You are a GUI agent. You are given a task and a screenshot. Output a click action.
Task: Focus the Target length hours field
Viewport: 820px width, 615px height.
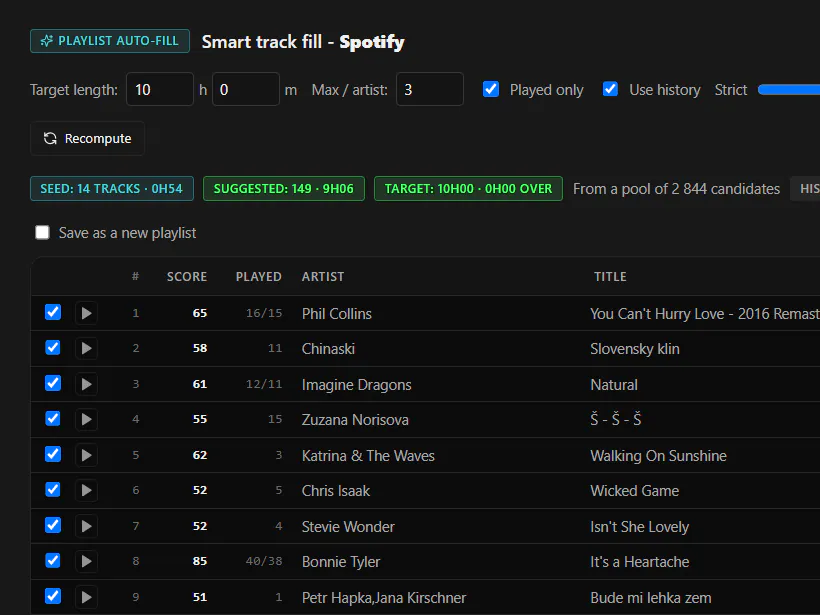click(x=160, y=89)
